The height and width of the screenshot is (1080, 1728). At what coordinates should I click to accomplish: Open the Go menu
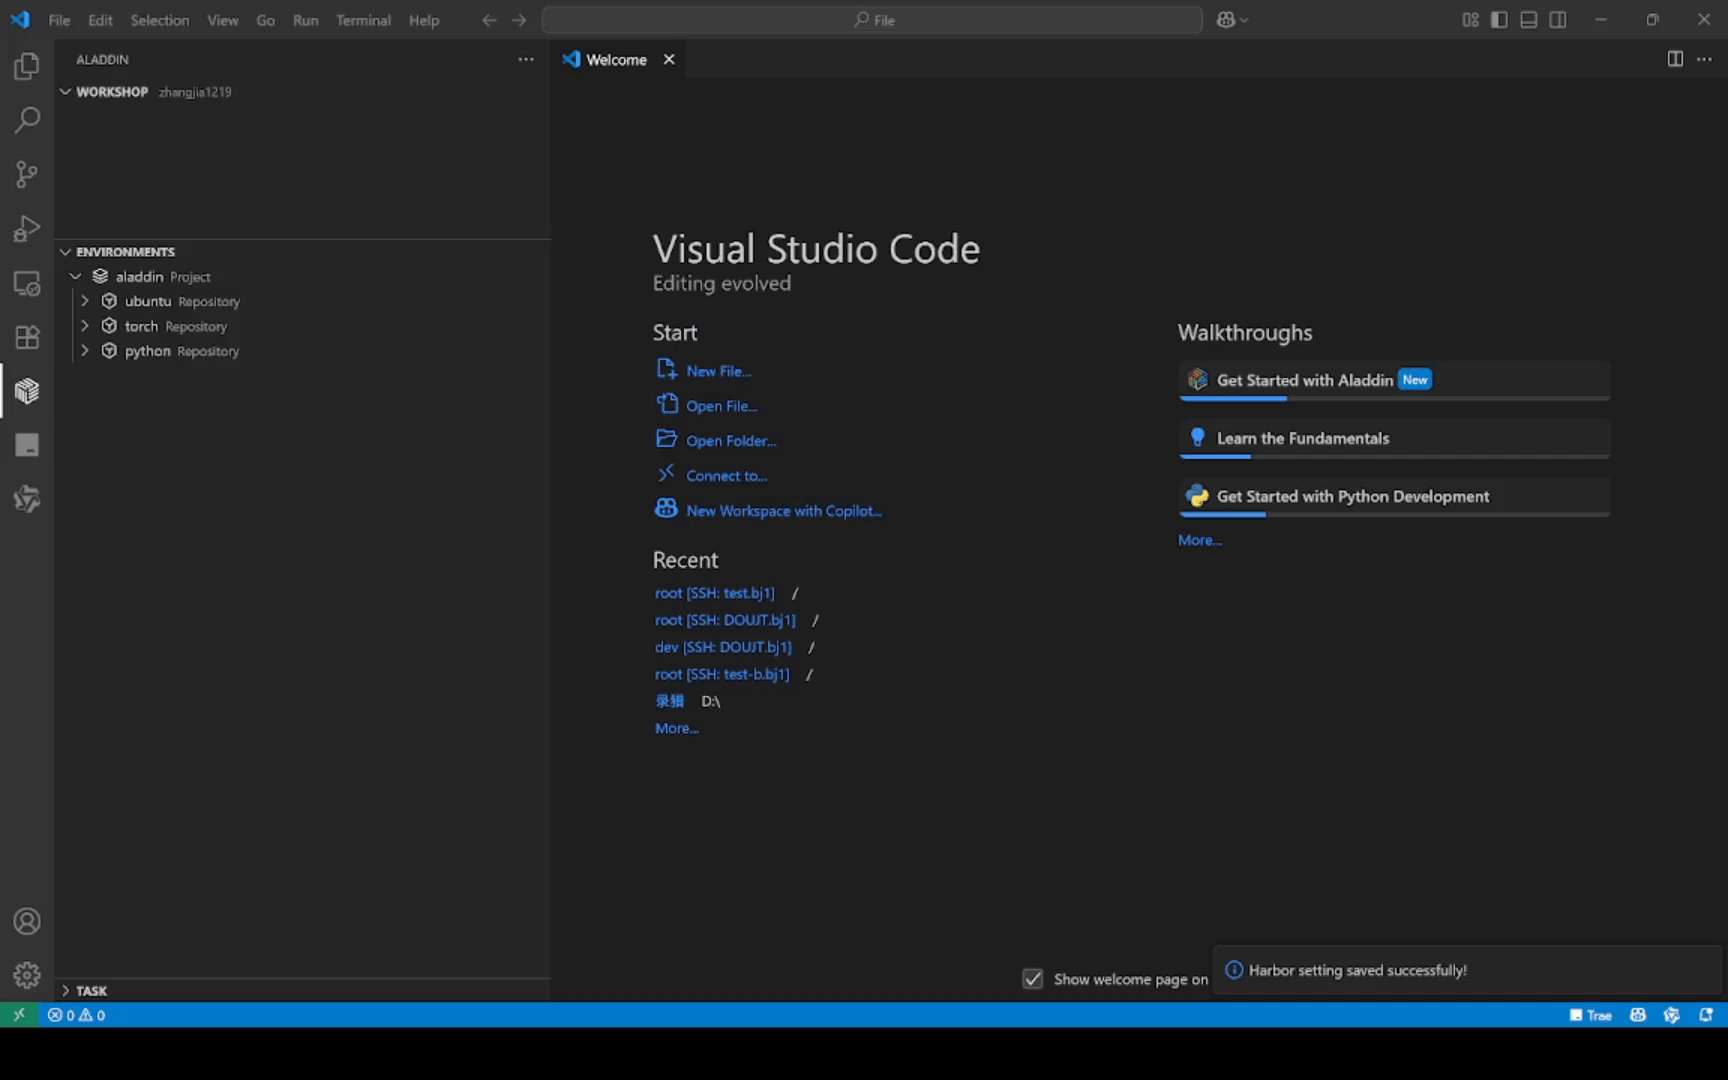pyautogui.click(x=265, y=20)
